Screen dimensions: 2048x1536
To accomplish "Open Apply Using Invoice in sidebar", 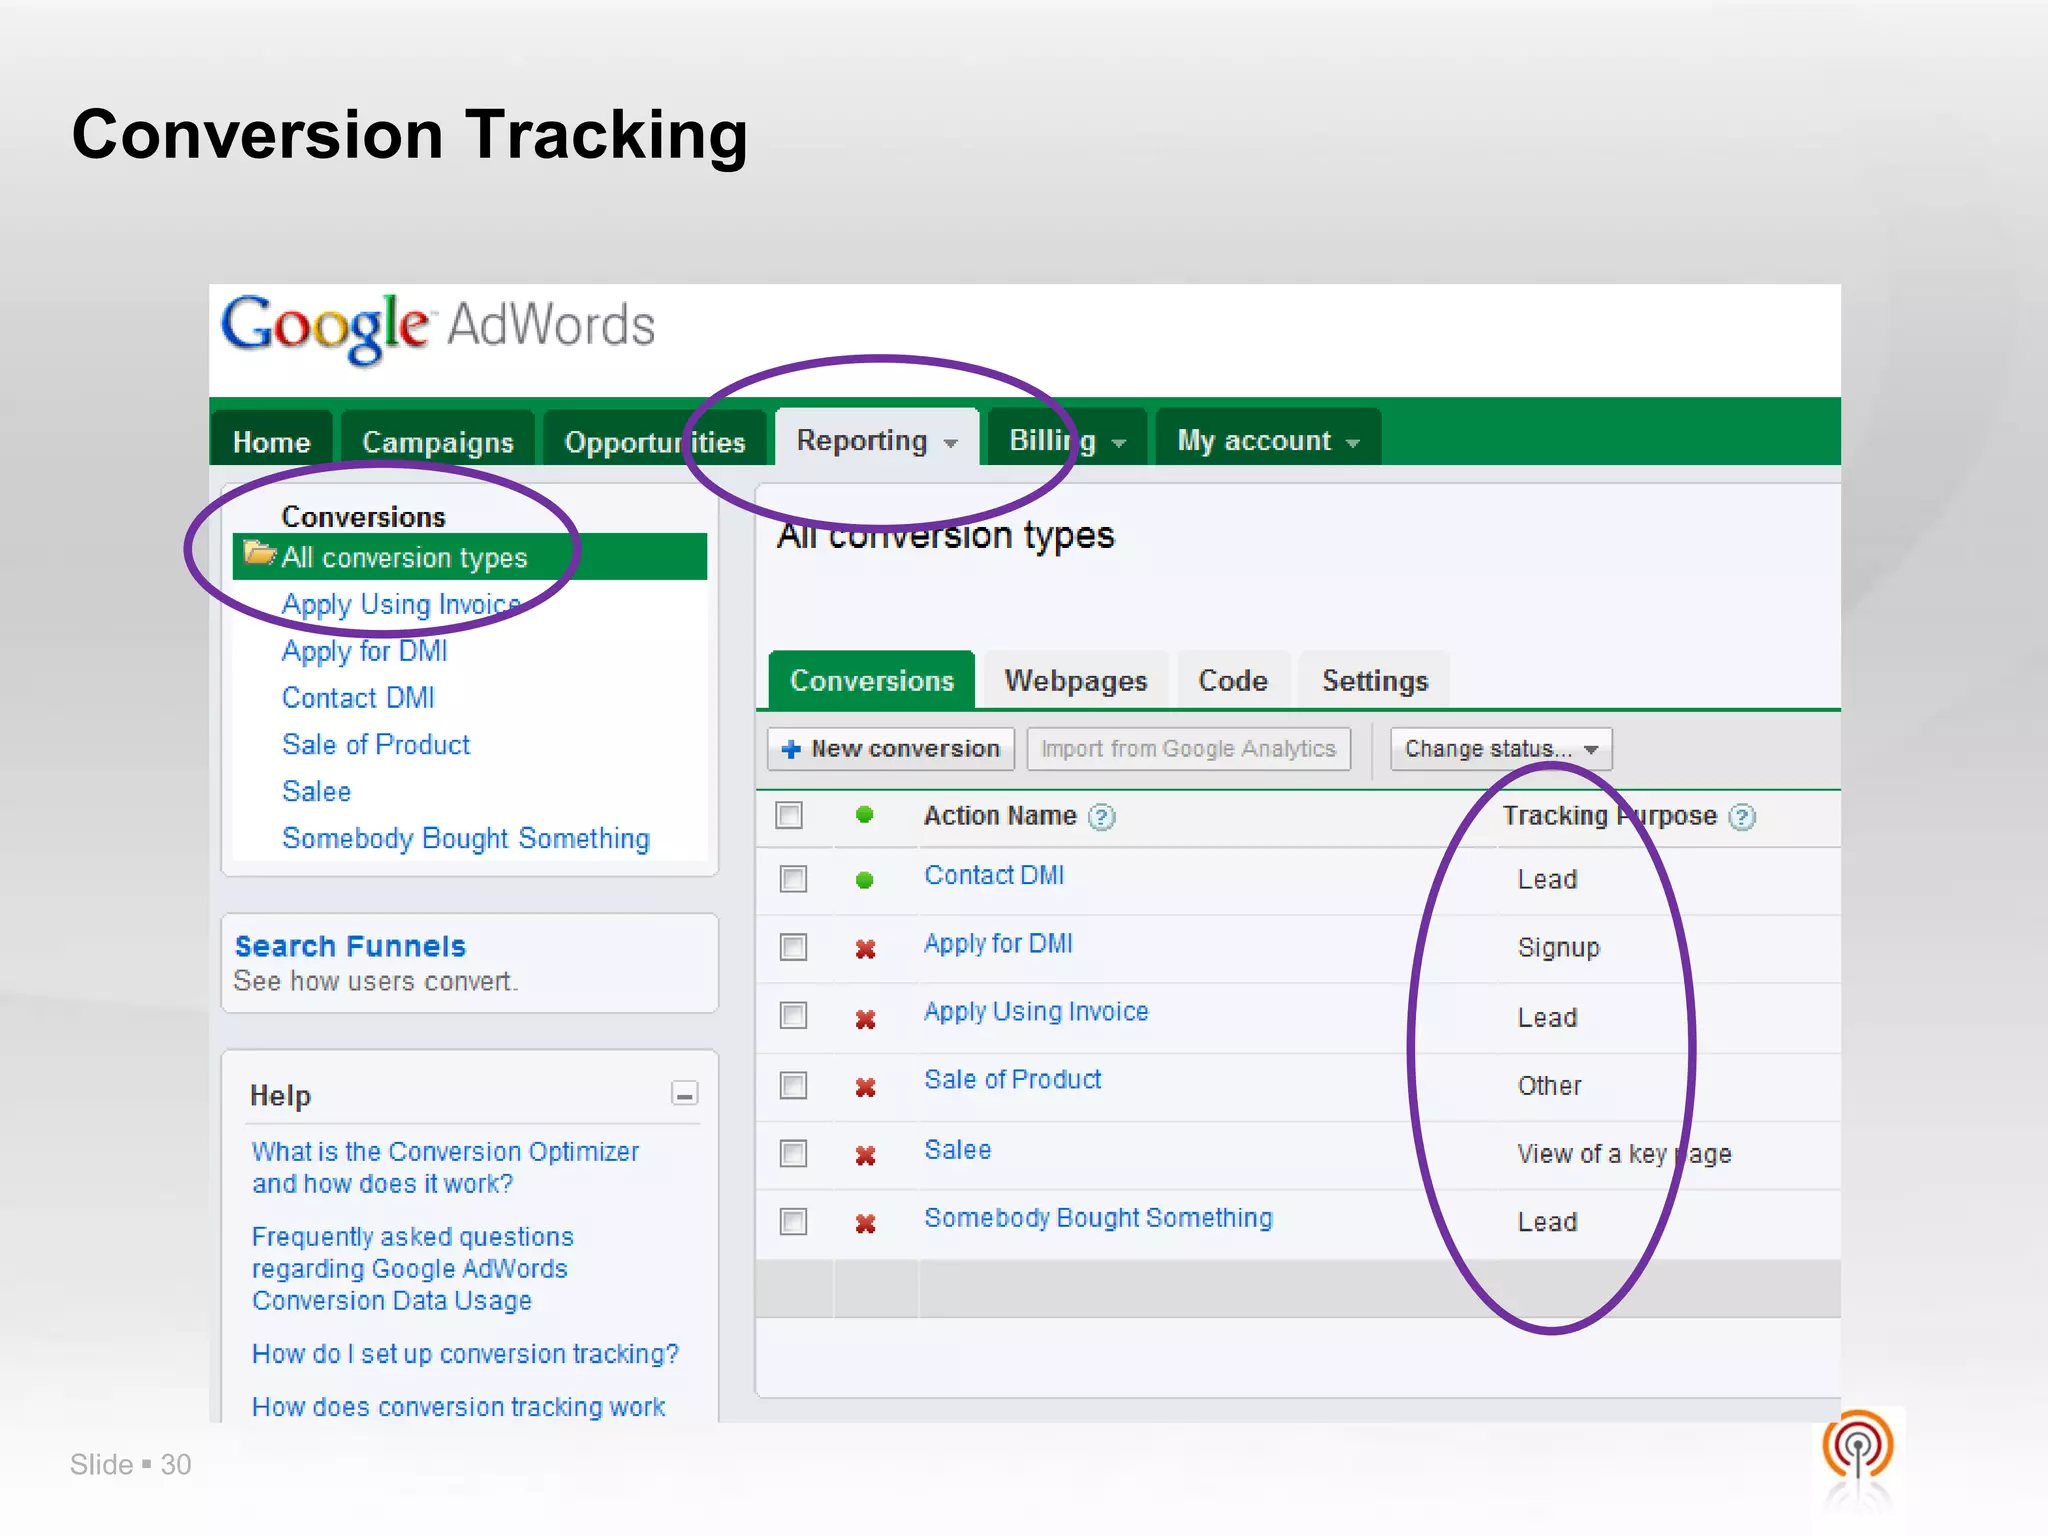I will click(401, 605).
